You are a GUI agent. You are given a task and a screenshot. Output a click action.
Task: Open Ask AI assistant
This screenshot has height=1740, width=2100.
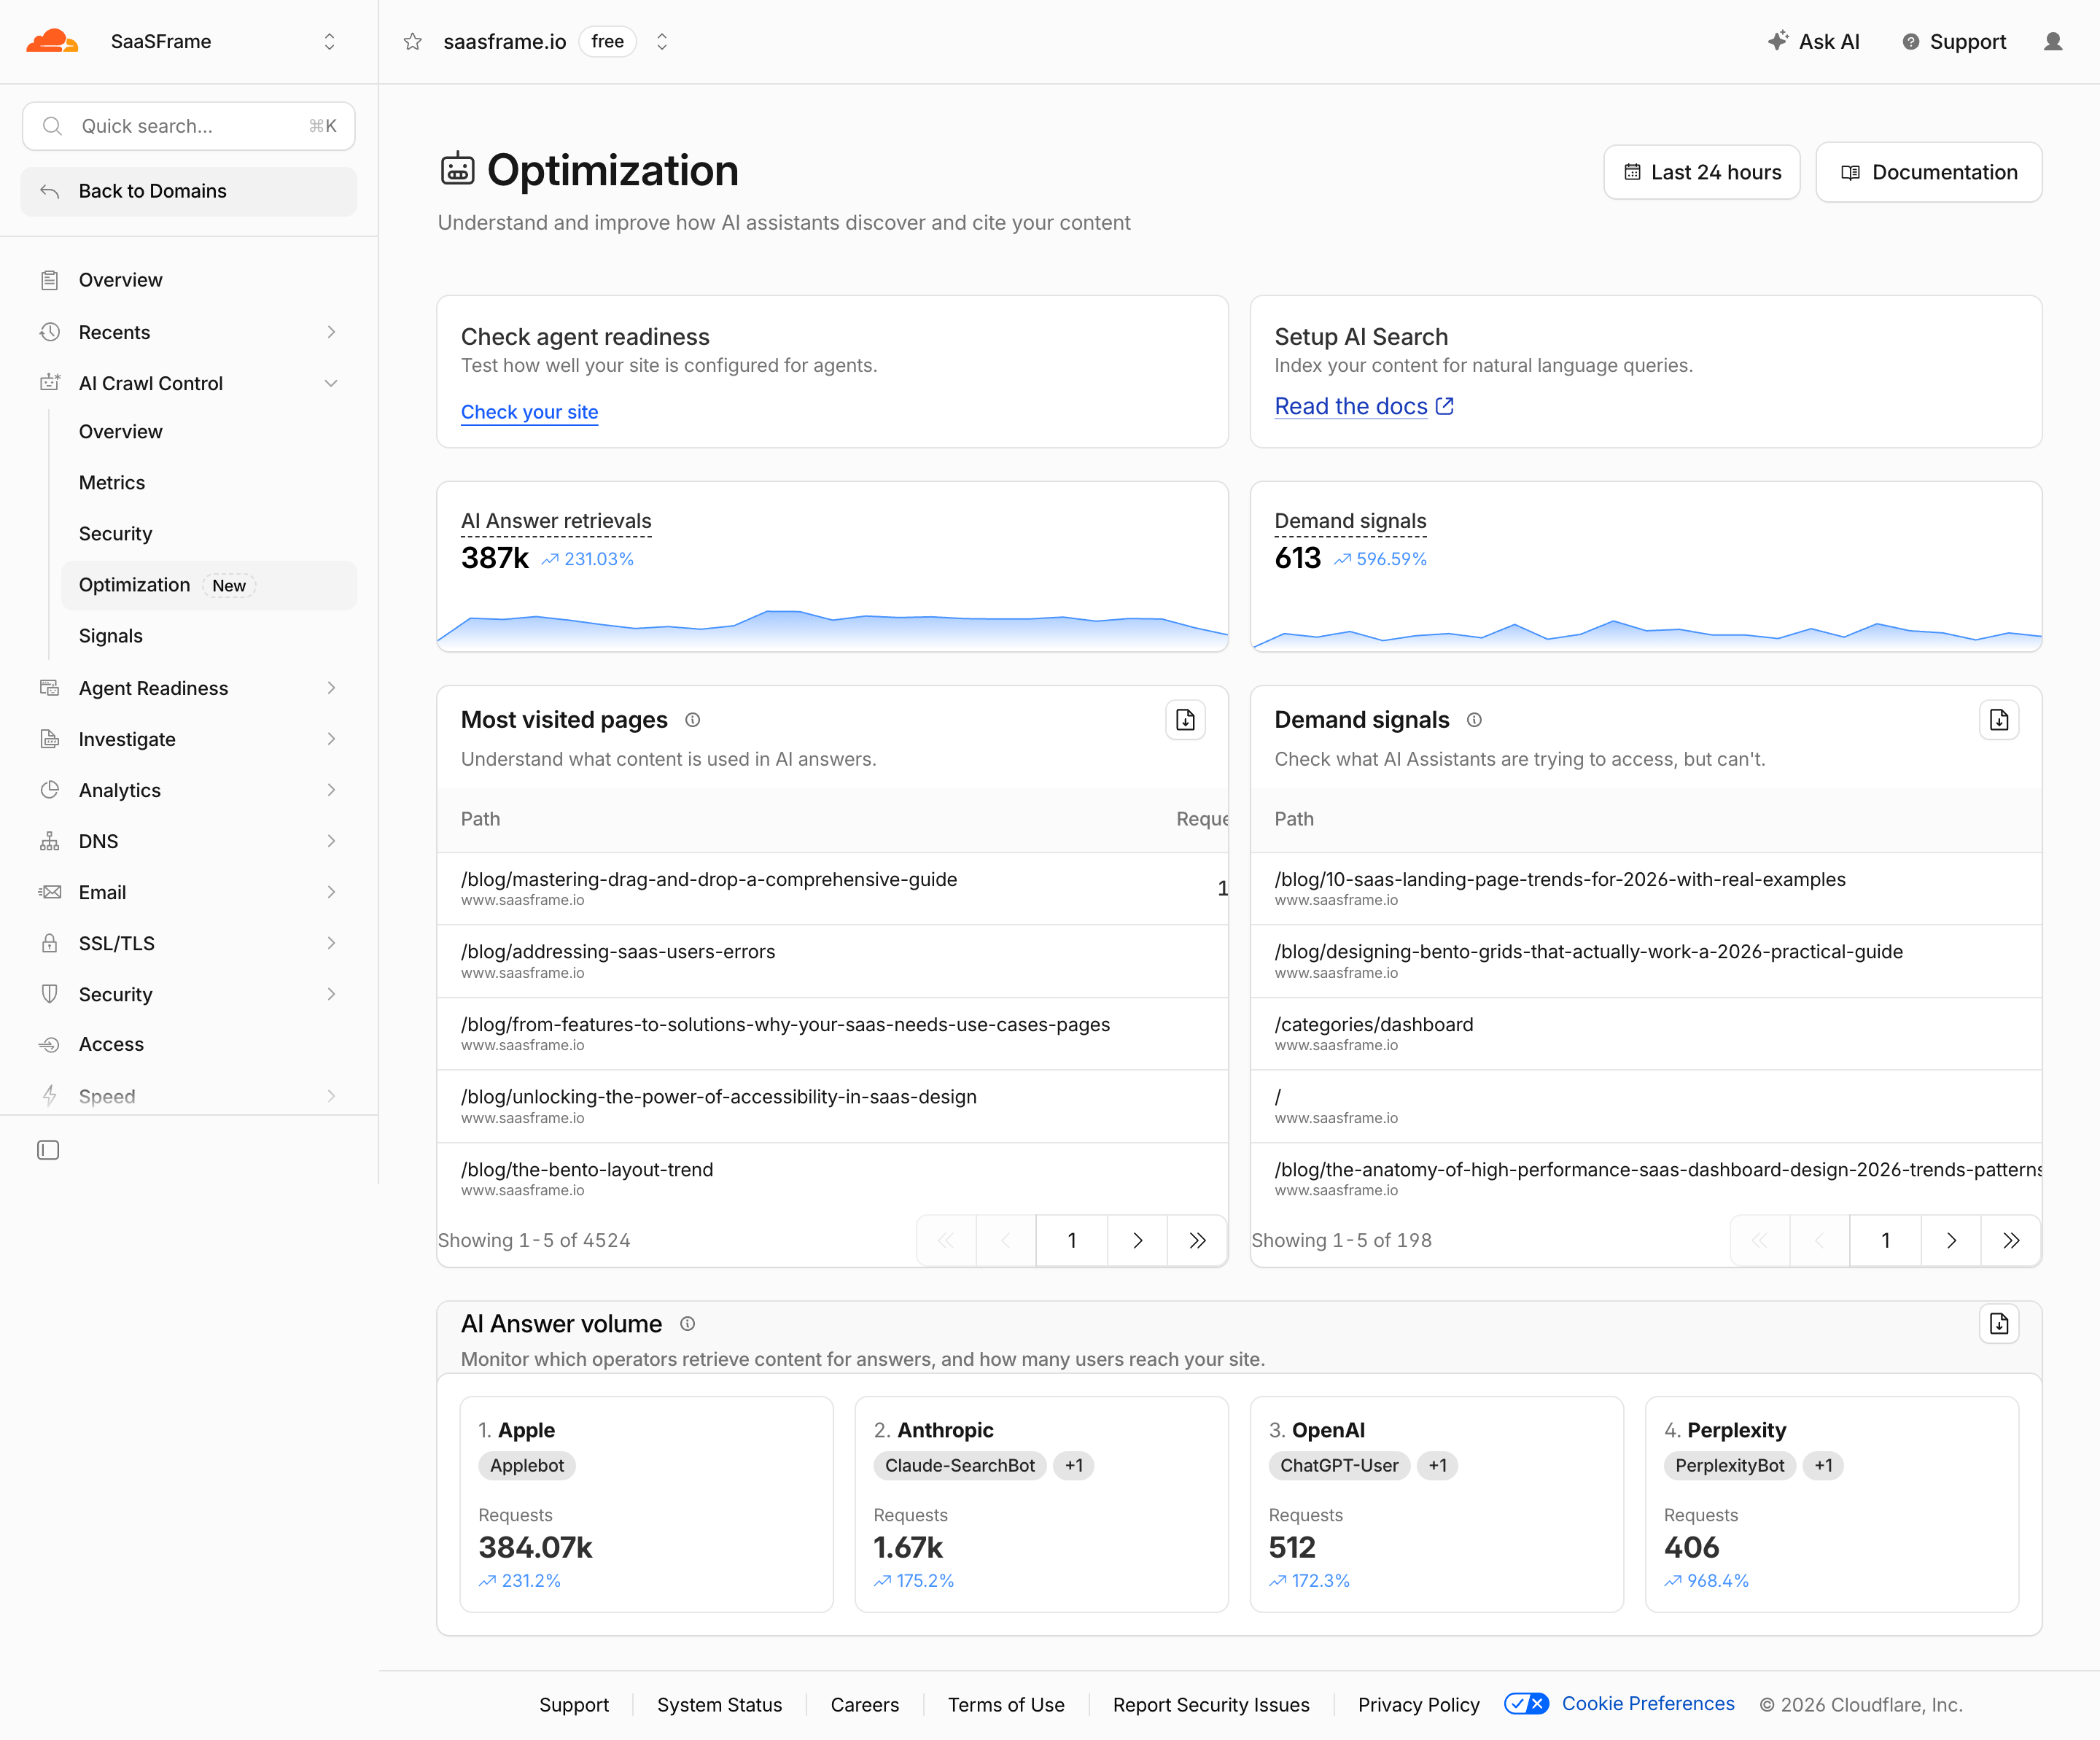coord(1813,42)
